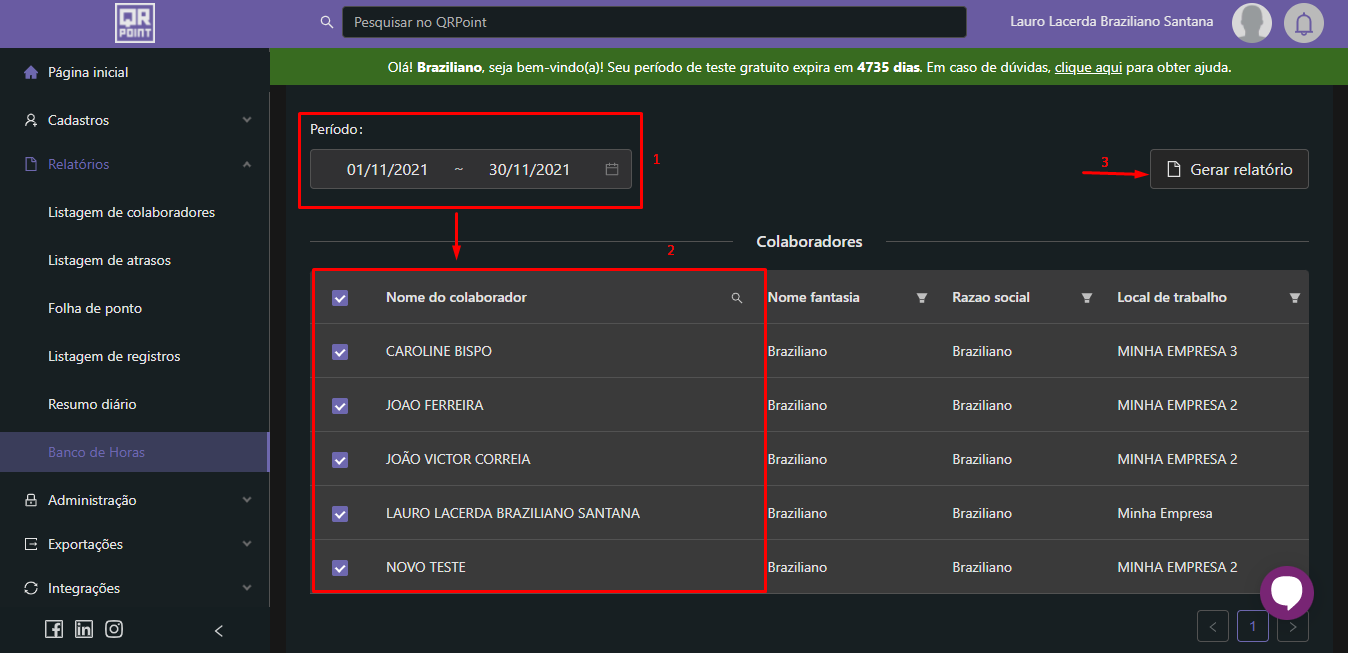Deselect the NOVO TESTE checkbox
The height and width of the screenshot is (653, 1348).
[340, 568]
